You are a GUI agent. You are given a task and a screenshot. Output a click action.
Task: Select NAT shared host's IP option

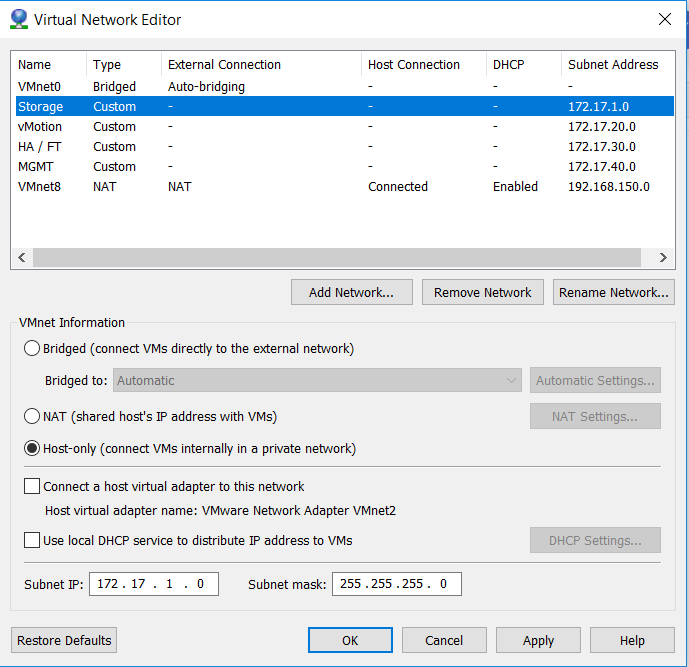(32, 416)
